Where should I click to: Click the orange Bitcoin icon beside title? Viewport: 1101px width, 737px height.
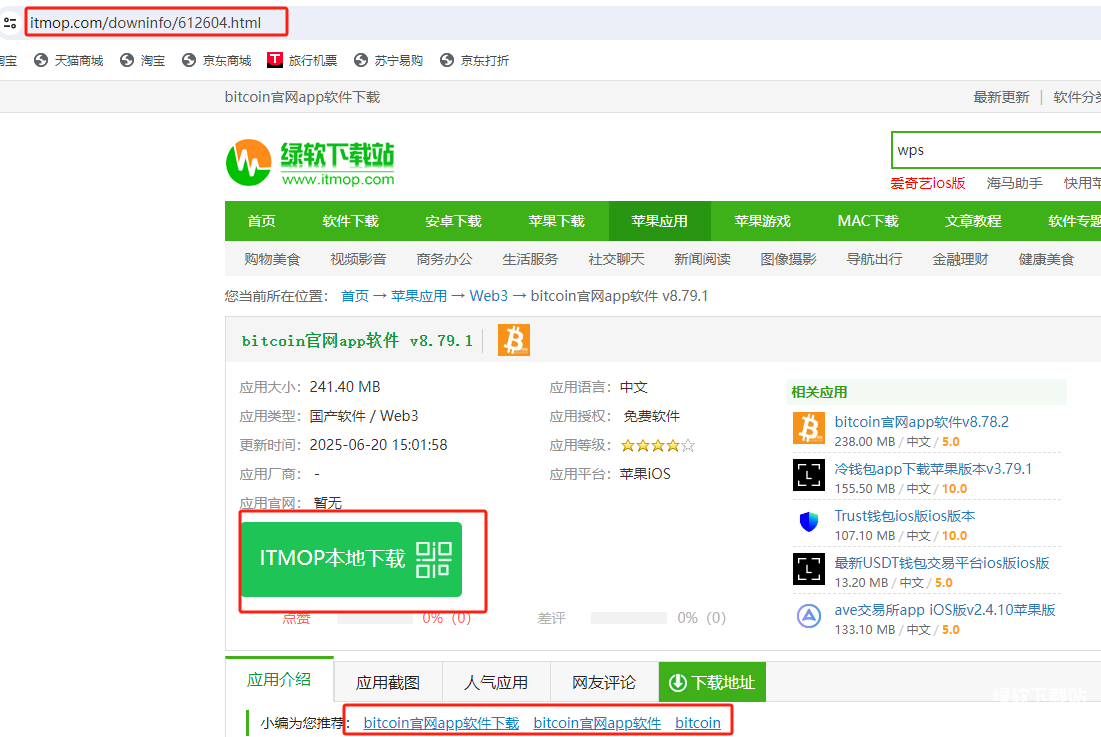pos(513,340)
